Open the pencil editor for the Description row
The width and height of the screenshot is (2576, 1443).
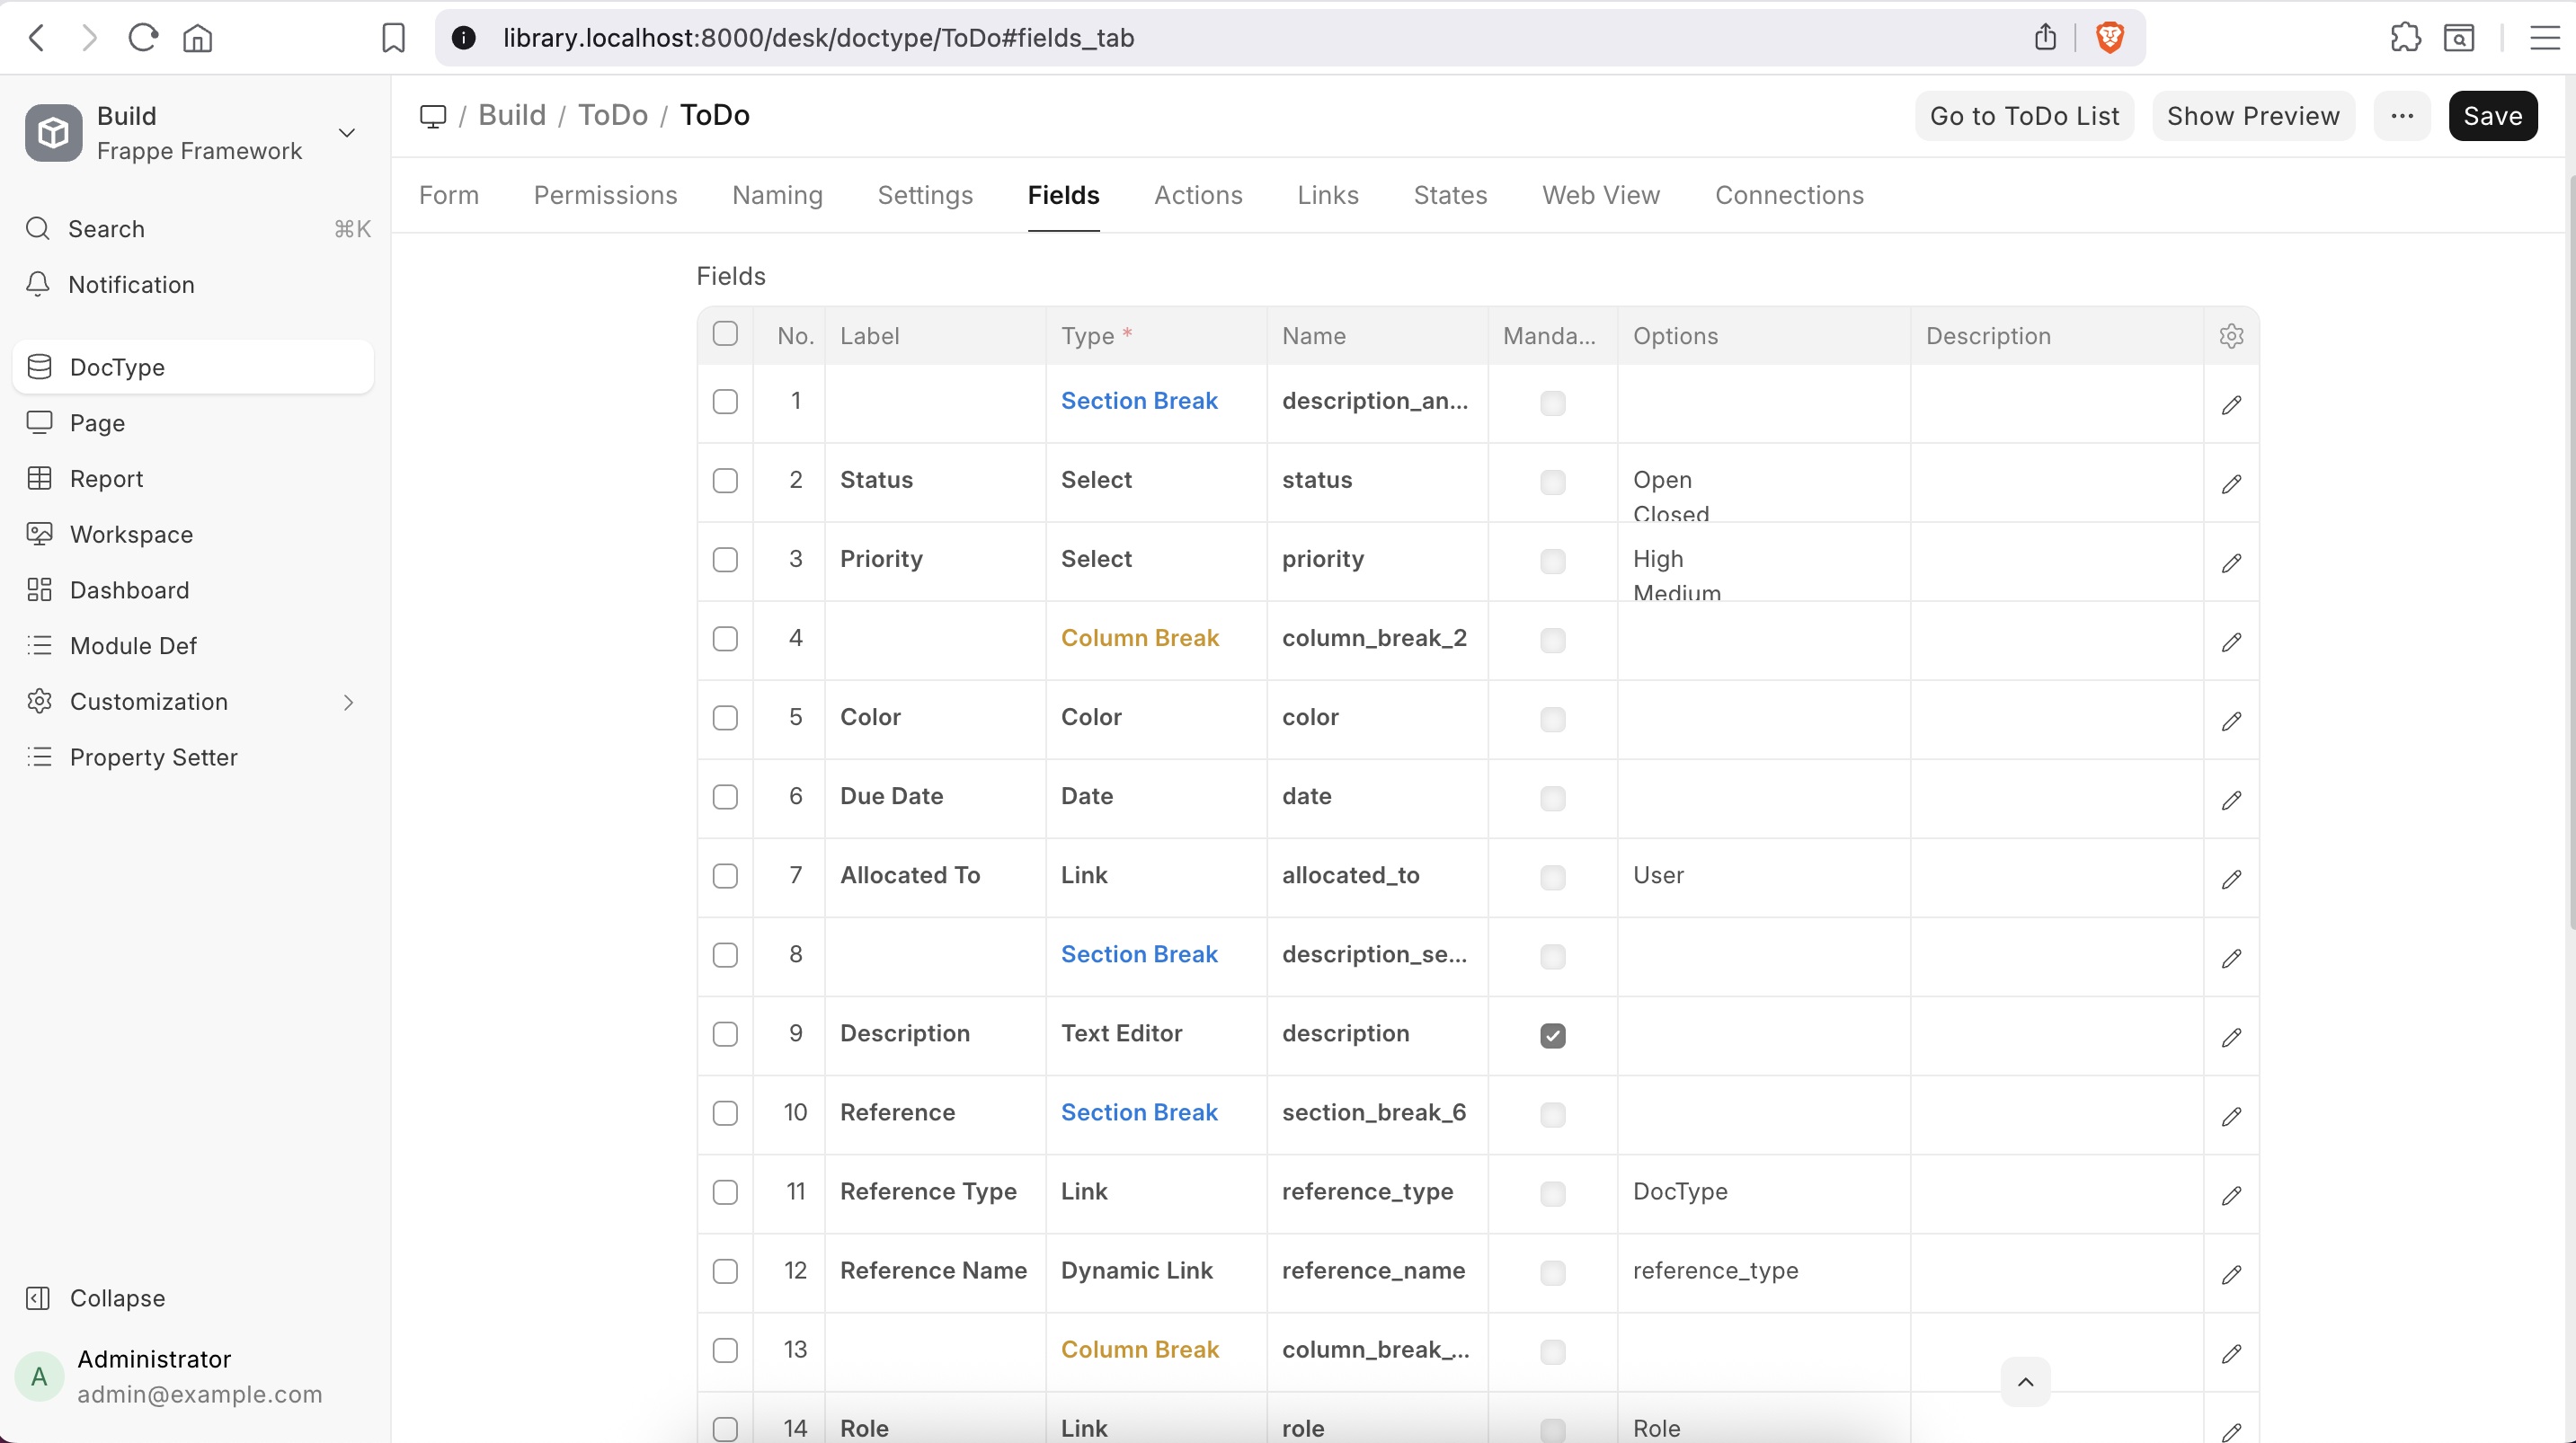(2231, 1037)
